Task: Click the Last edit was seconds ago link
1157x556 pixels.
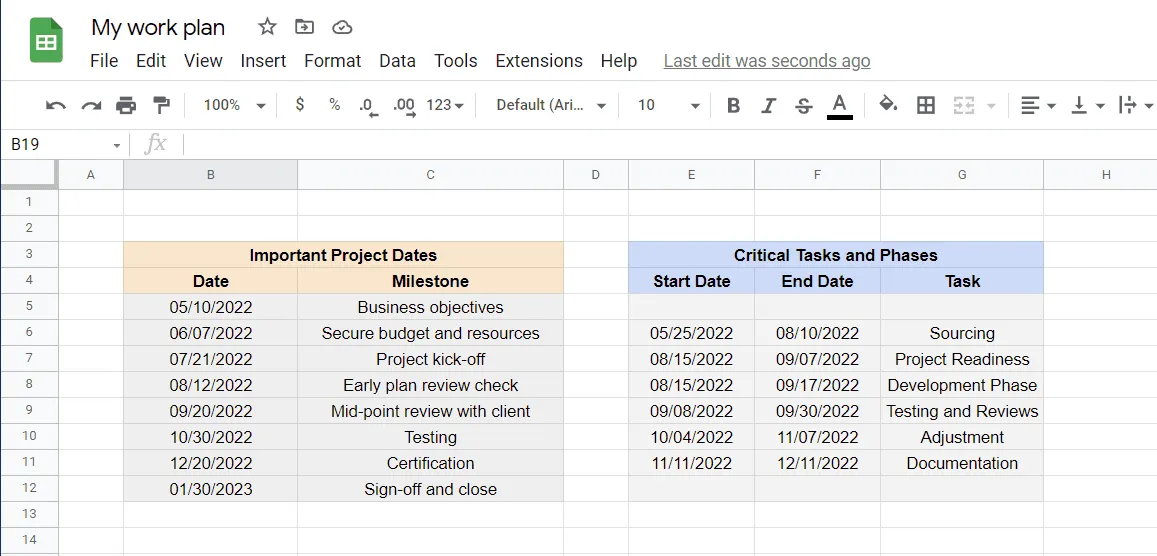Action: [766, 61]
